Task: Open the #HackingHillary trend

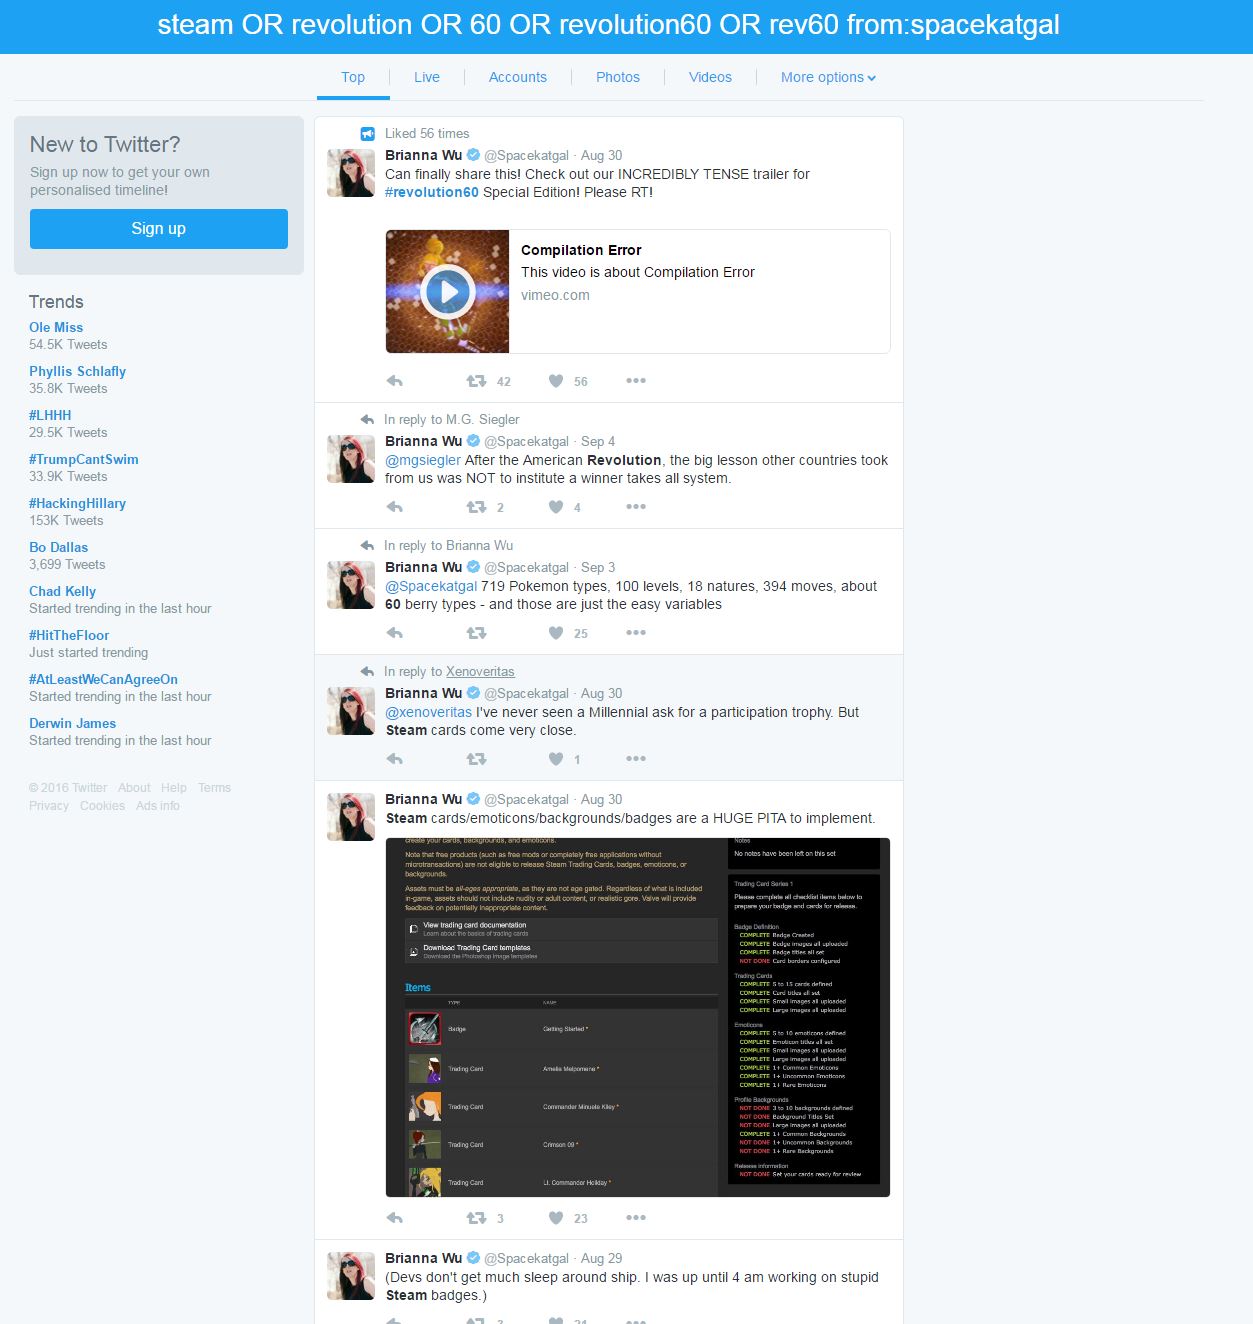Action: click(x=77, y=503)
